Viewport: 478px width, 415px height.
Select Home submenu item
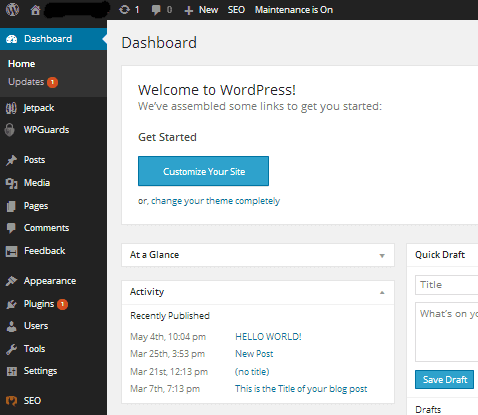[21, 64]
